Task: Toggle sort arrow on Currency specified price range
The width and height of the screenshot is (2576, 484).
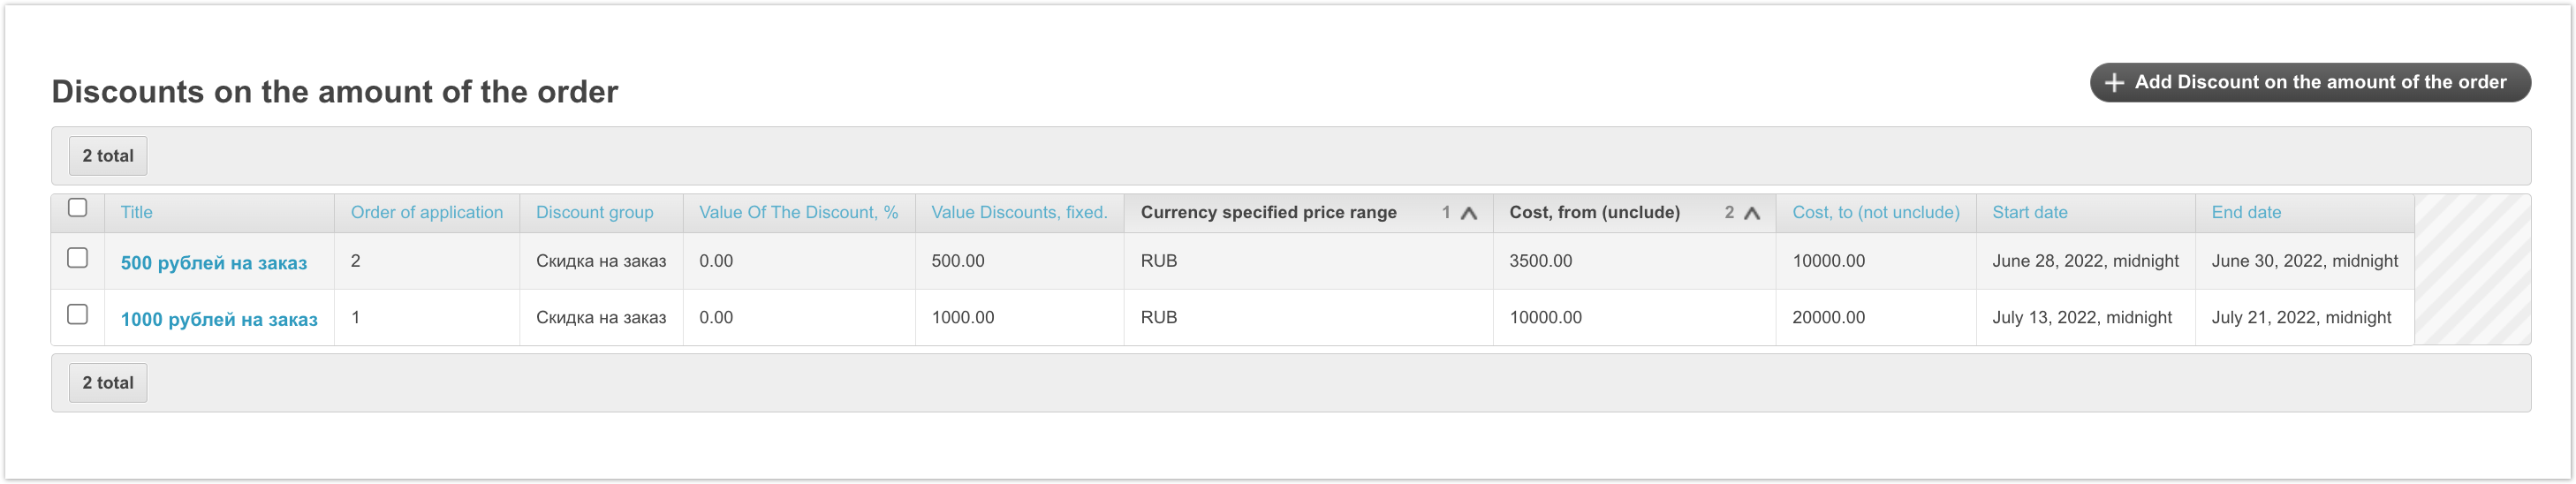Action: click(x=1468, y=213)
